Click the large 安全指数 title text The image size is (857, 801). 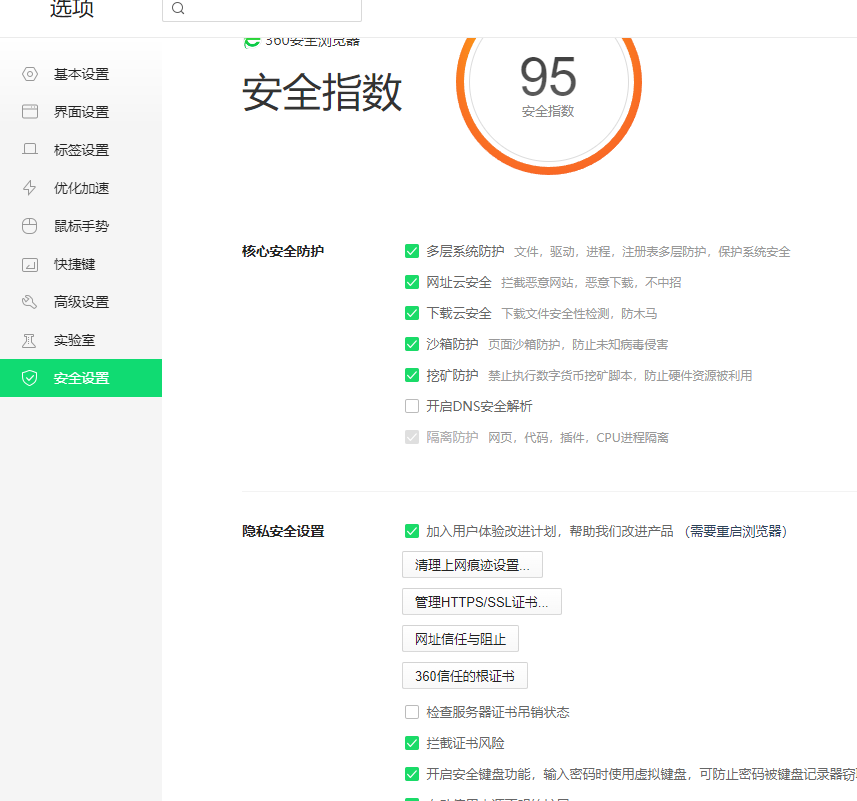pyautogui.click(x=322, y=92)
